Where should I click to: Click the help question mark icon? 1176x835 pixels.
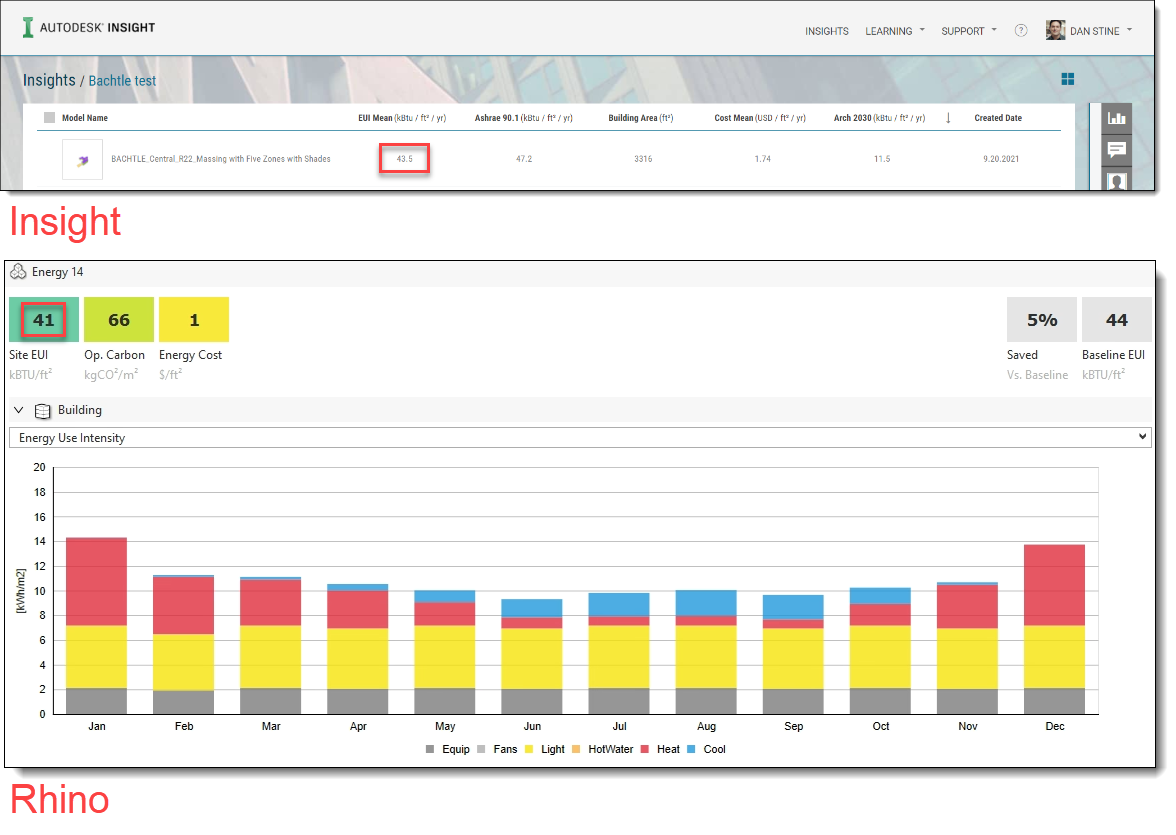[1021, 31]
